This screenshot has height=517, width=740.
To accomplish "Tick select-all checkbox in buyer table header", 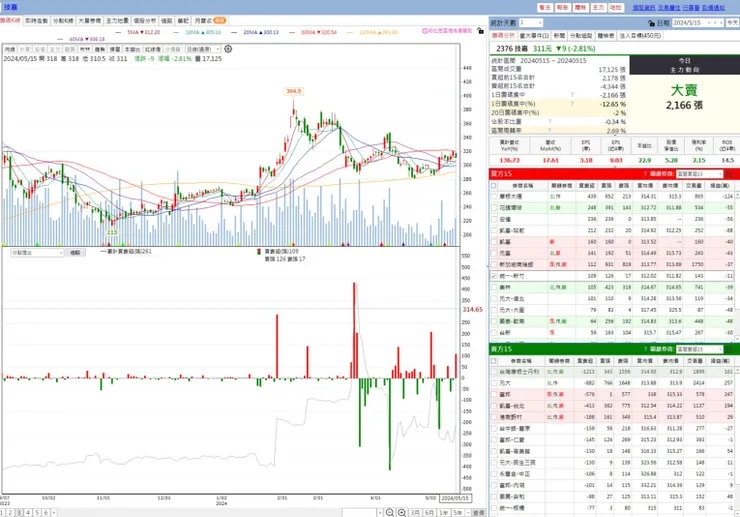I will pyautogui.click(x=494, y=186).
